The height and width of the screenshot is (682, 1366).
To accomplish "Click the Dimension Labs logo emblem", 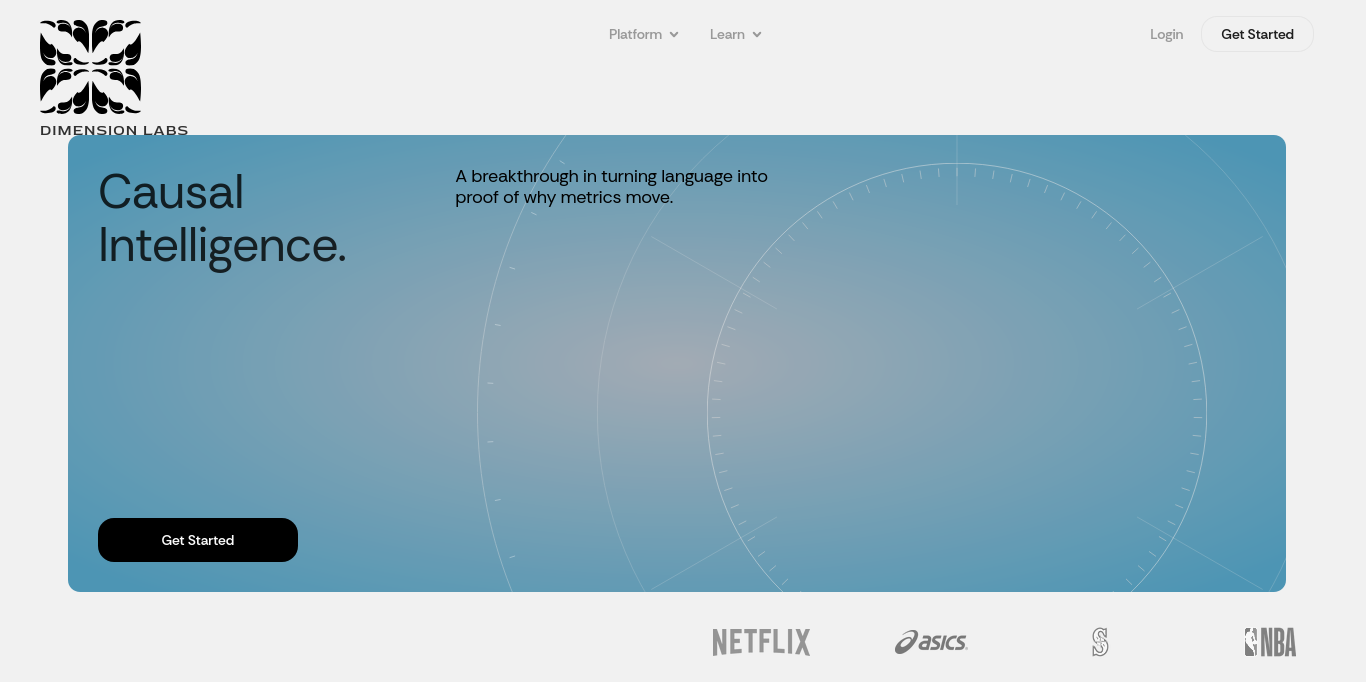I will 90,67.
